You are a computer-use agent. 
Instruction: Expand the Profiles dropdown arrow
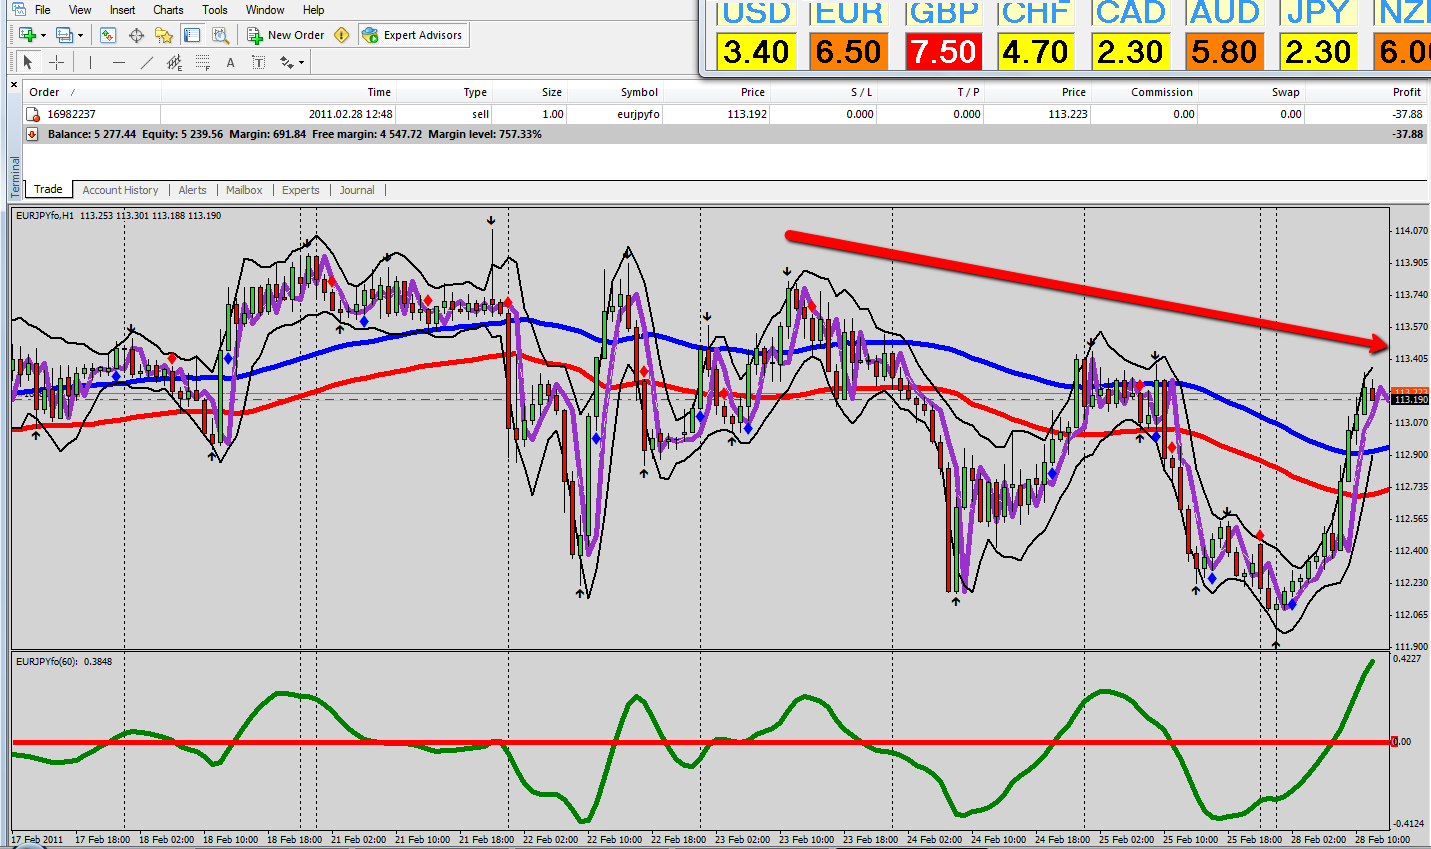point(80,36)
